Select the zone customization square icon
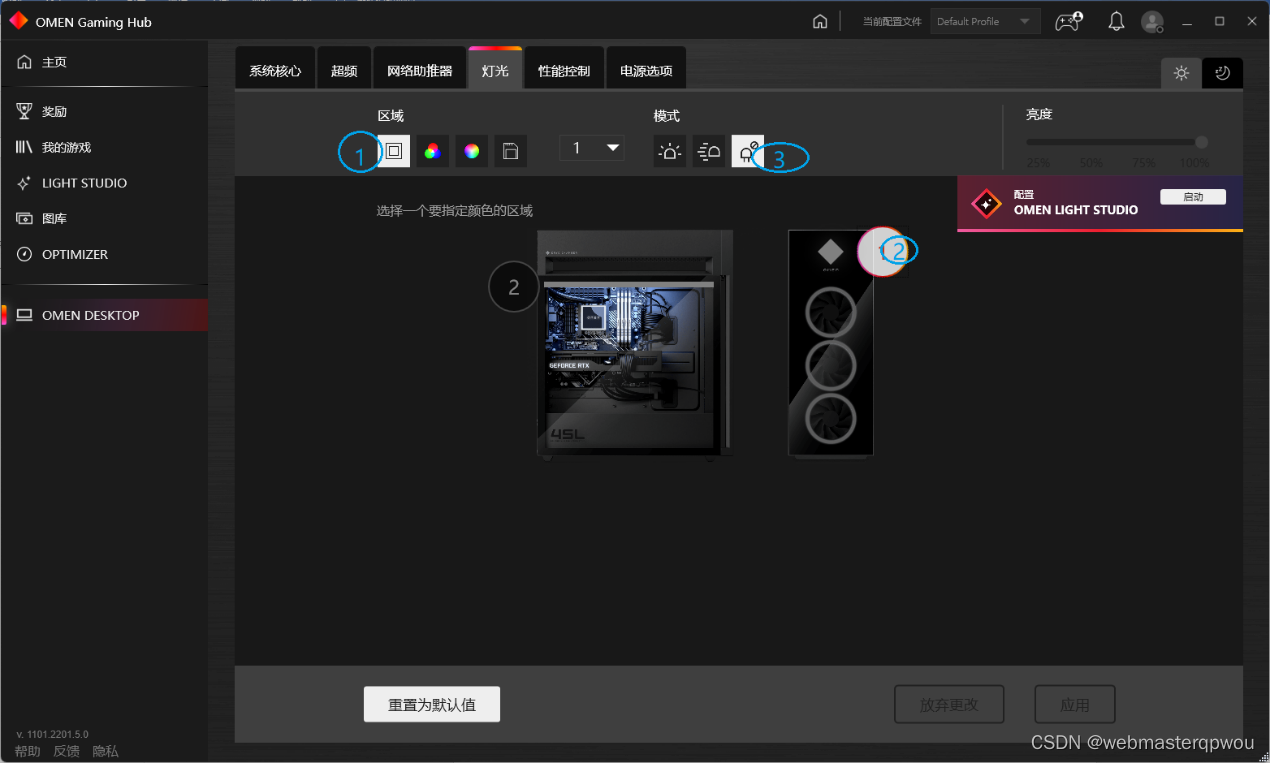The image size is (1270, 763). point(394,151)
